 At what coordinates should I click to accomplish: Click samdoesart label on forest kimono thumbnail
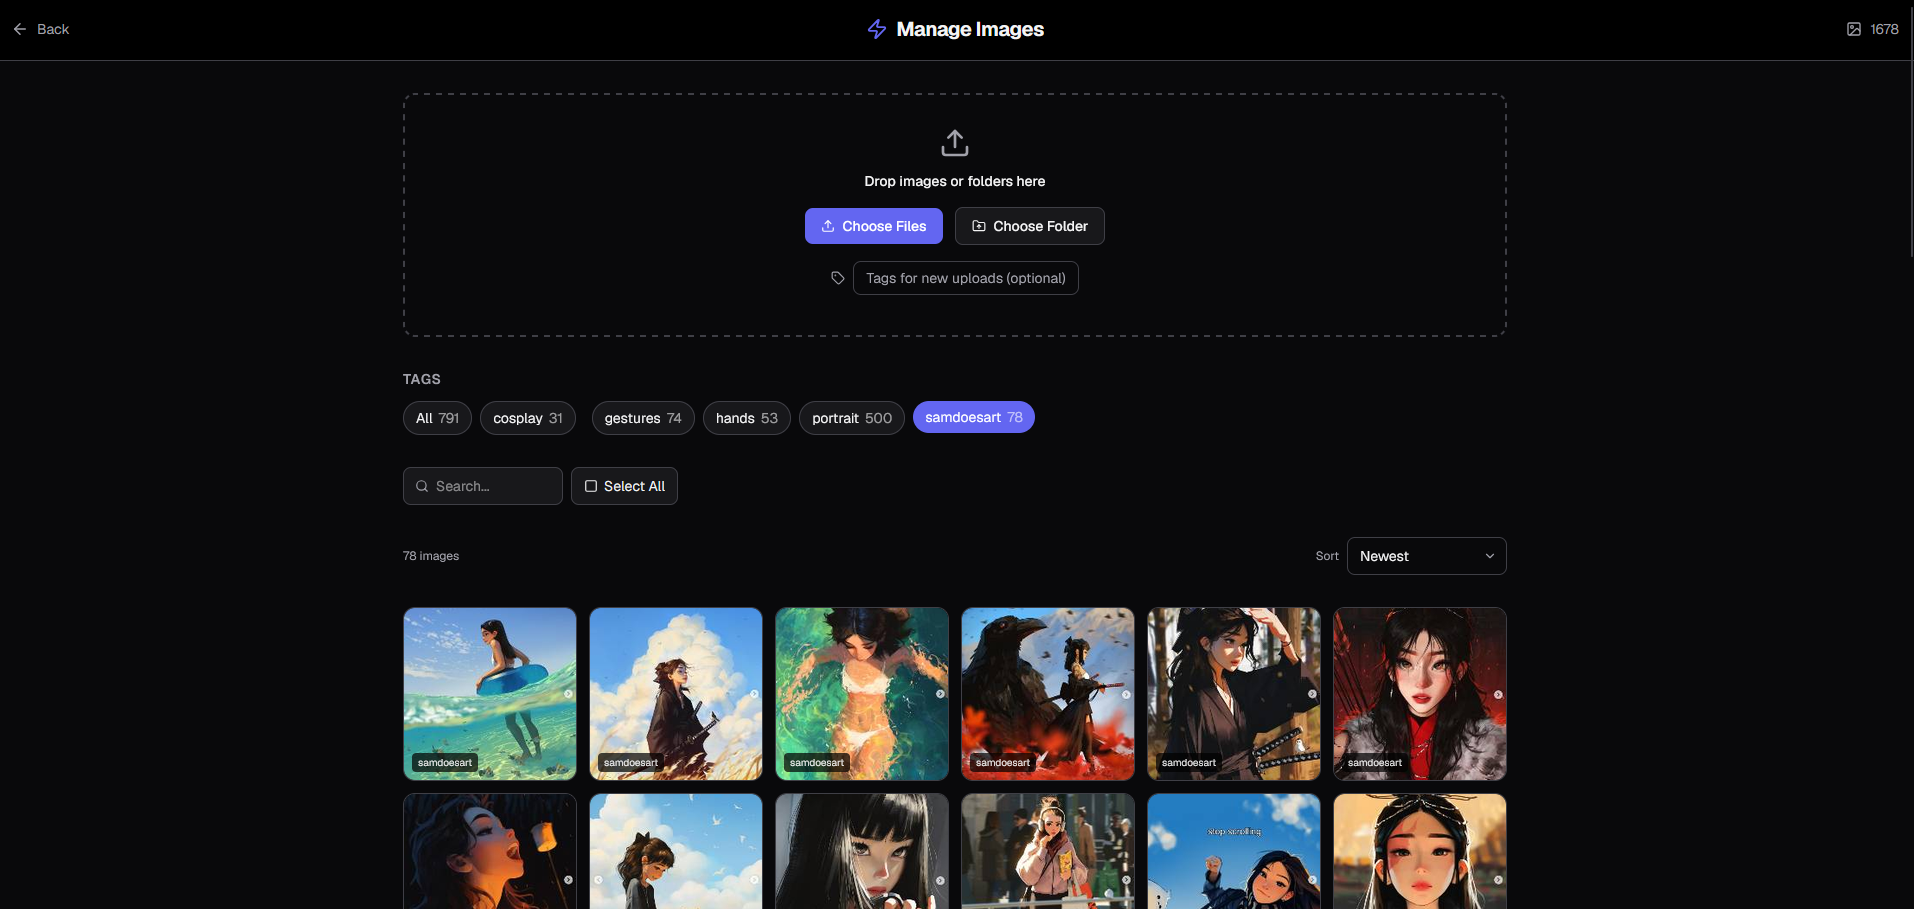[1189, 763]
